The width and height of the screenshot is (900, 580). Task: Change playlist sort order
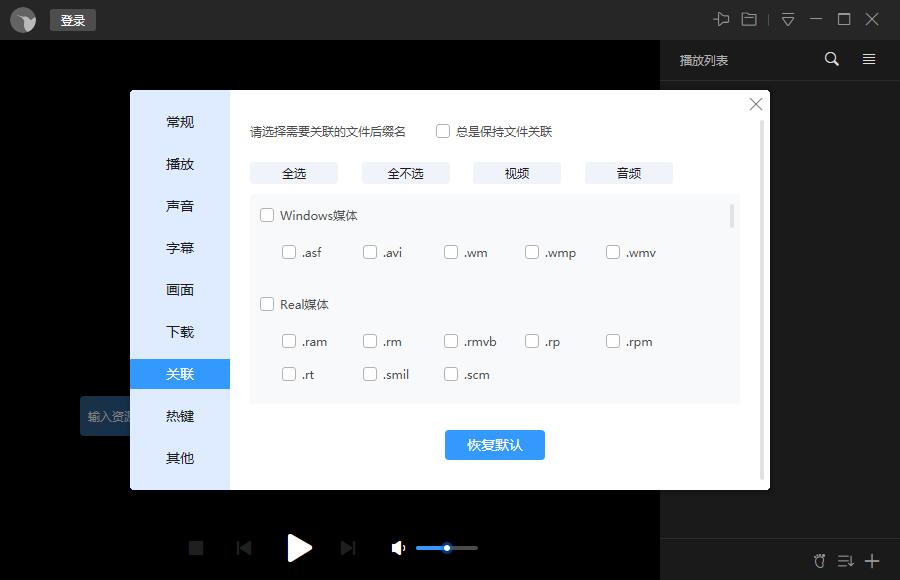coord(845,561)
